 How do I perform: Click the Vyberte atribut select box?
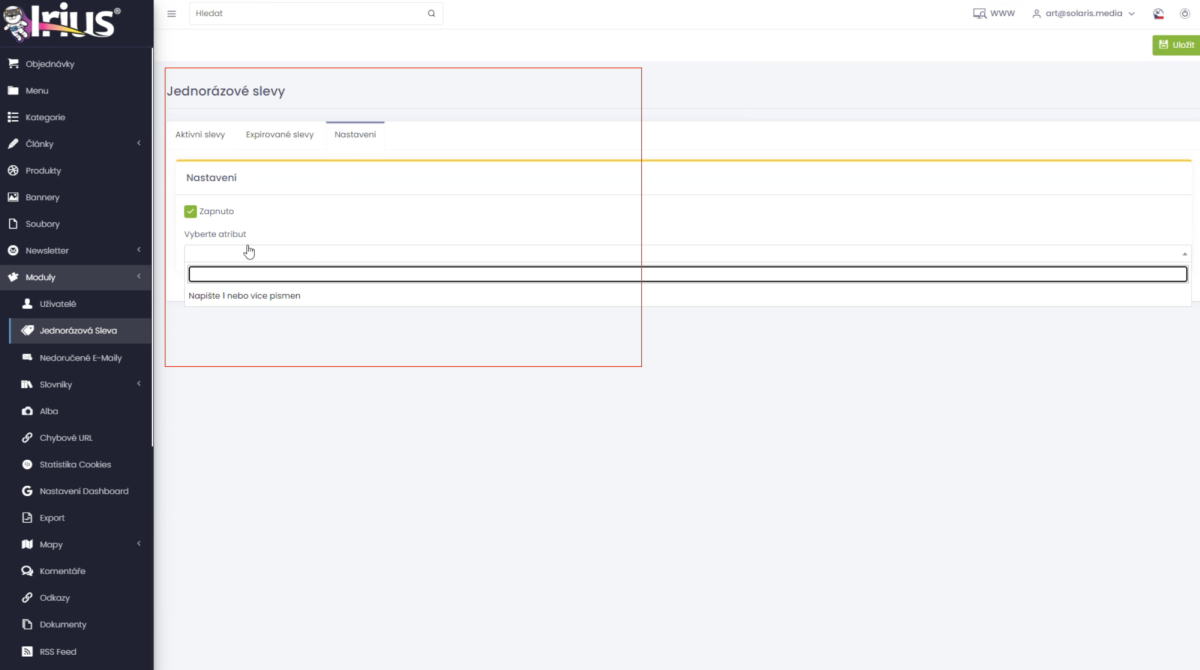click(688, 254)
